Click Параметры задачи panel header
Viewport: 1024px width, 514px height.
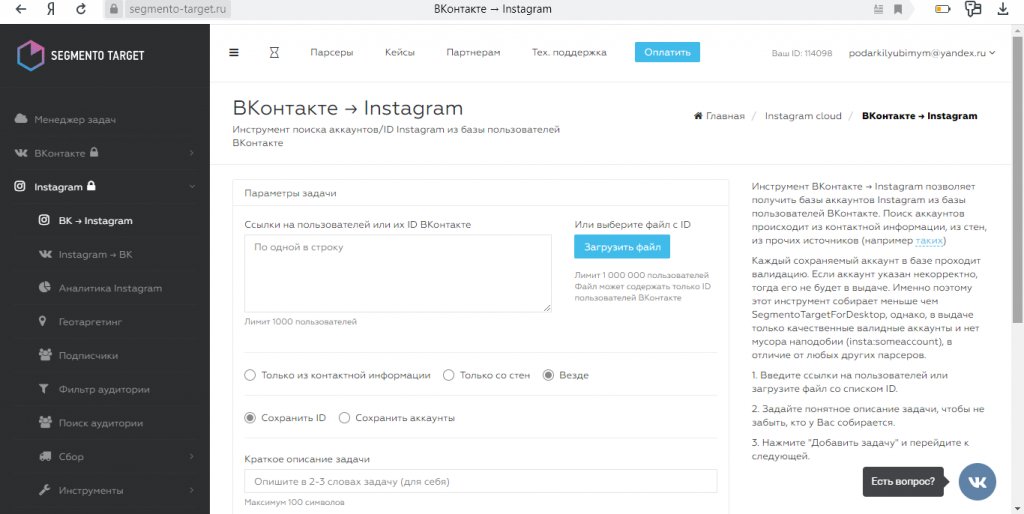(481, 193)
